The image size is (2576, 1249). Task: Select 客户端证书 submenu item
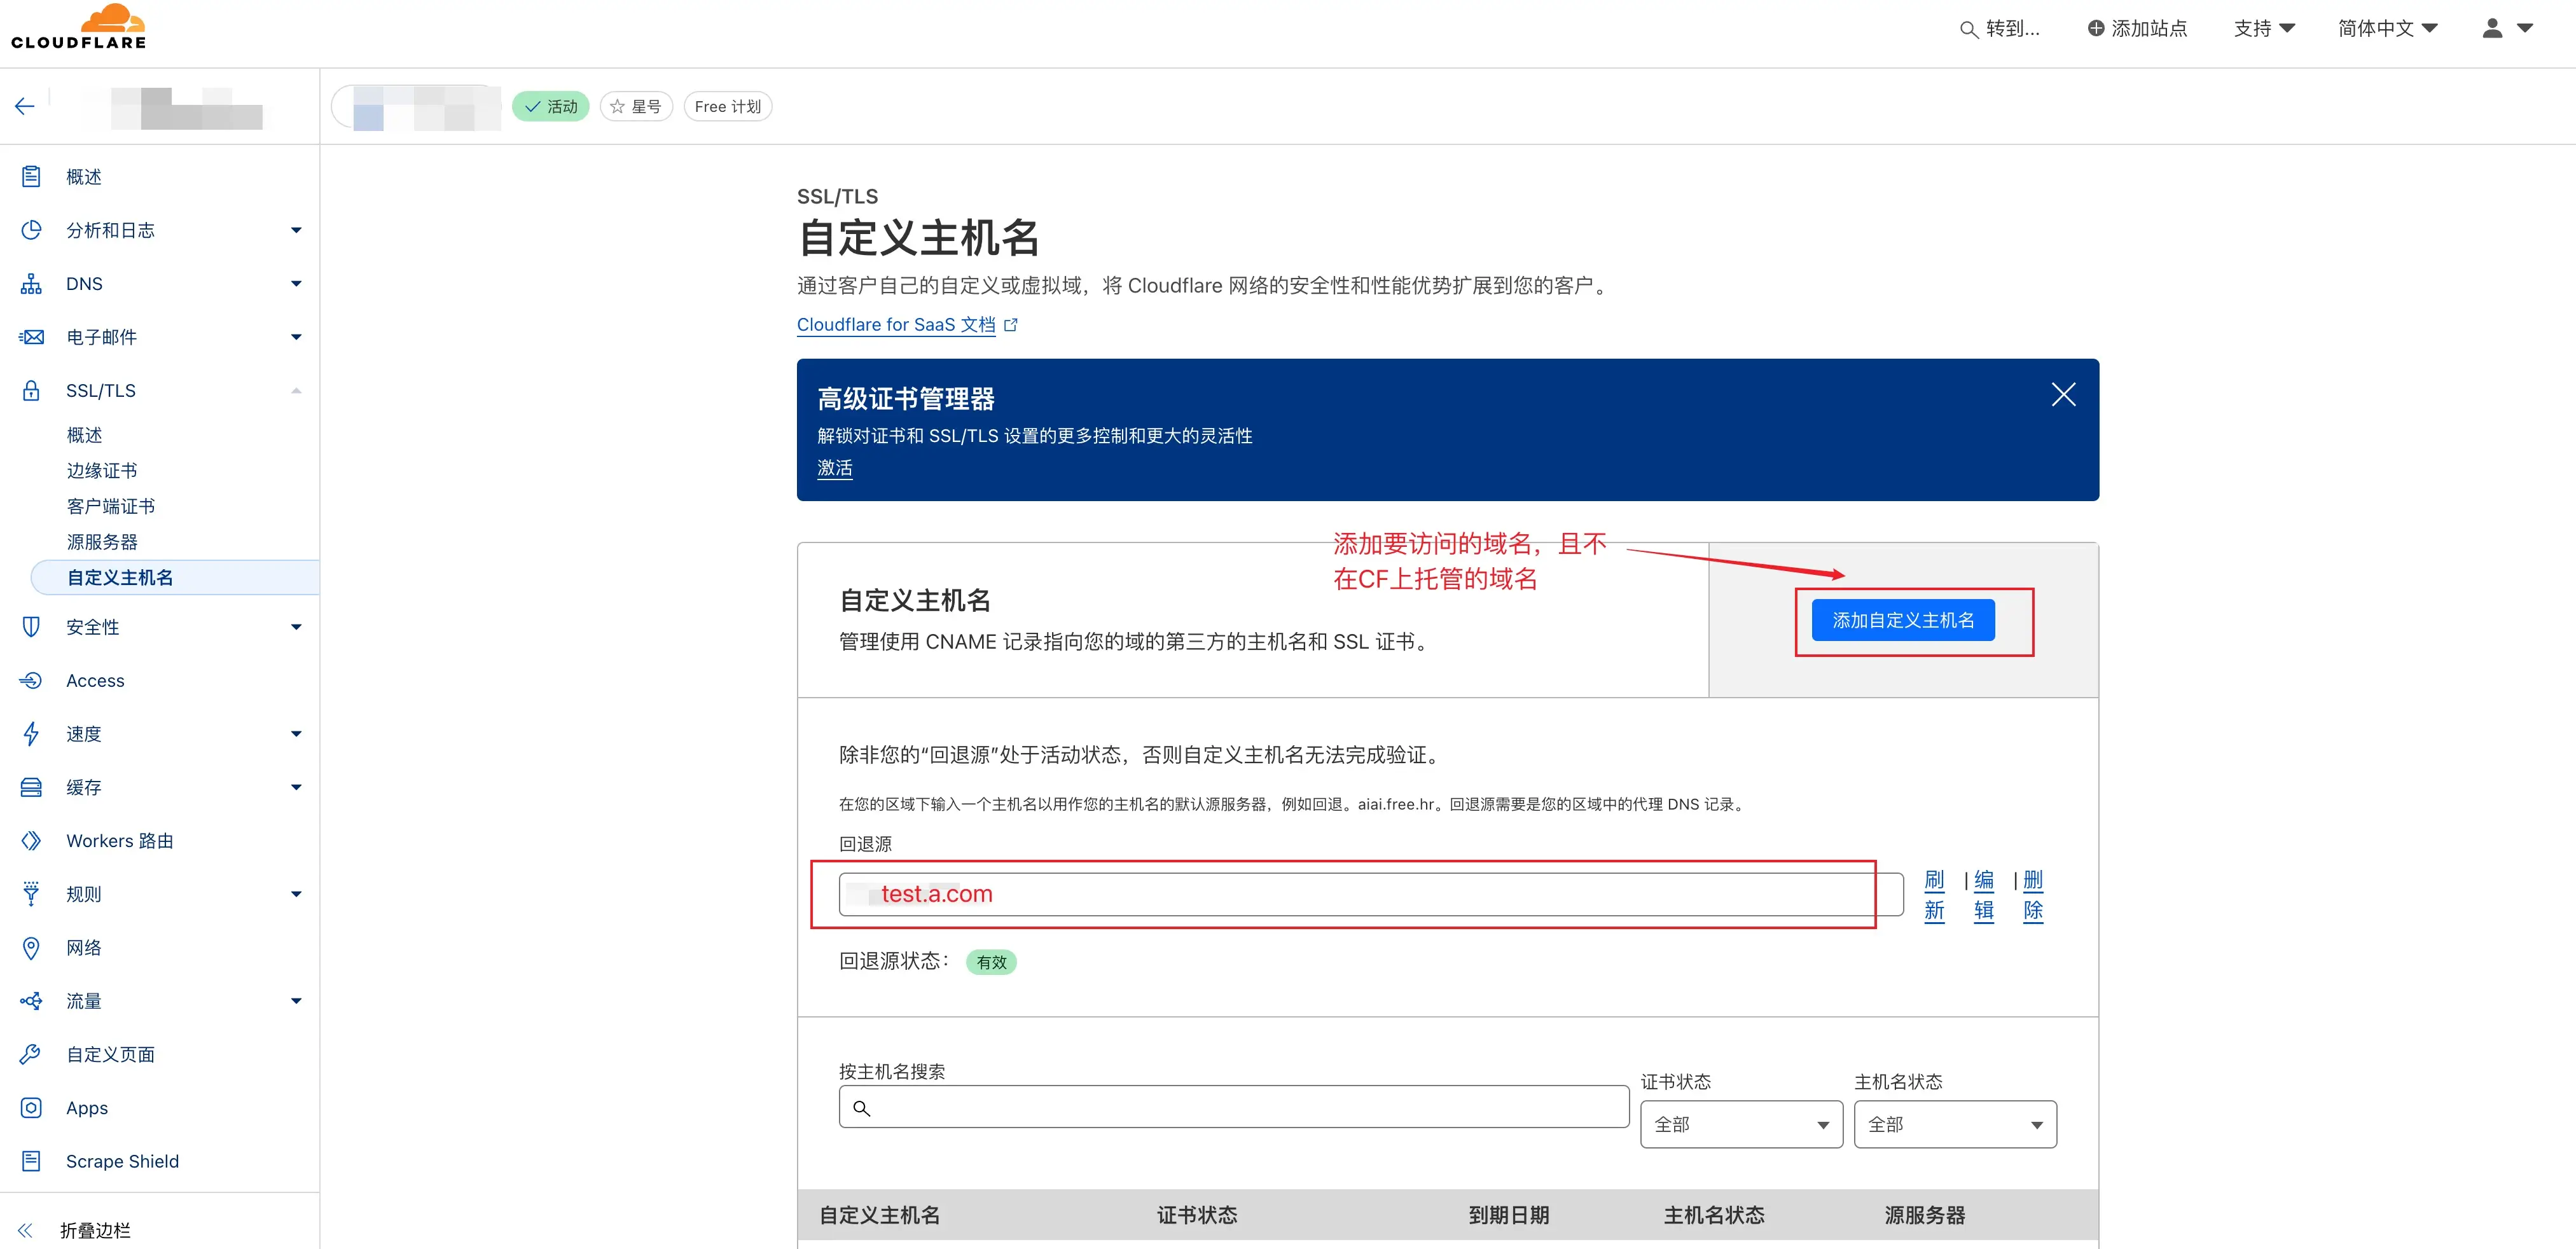[111, 507]
